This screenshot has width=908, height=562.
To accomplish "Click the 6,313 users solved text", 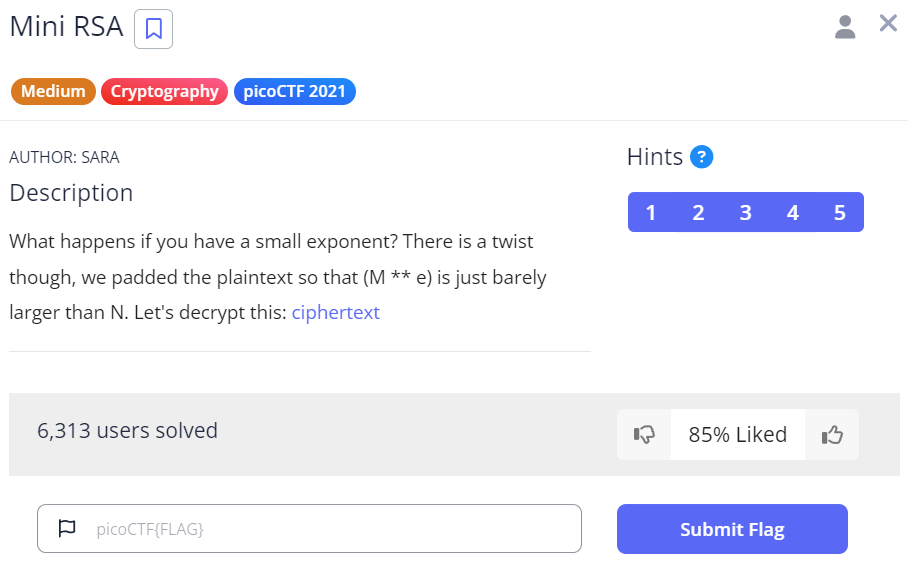I will tap(127, 431).
